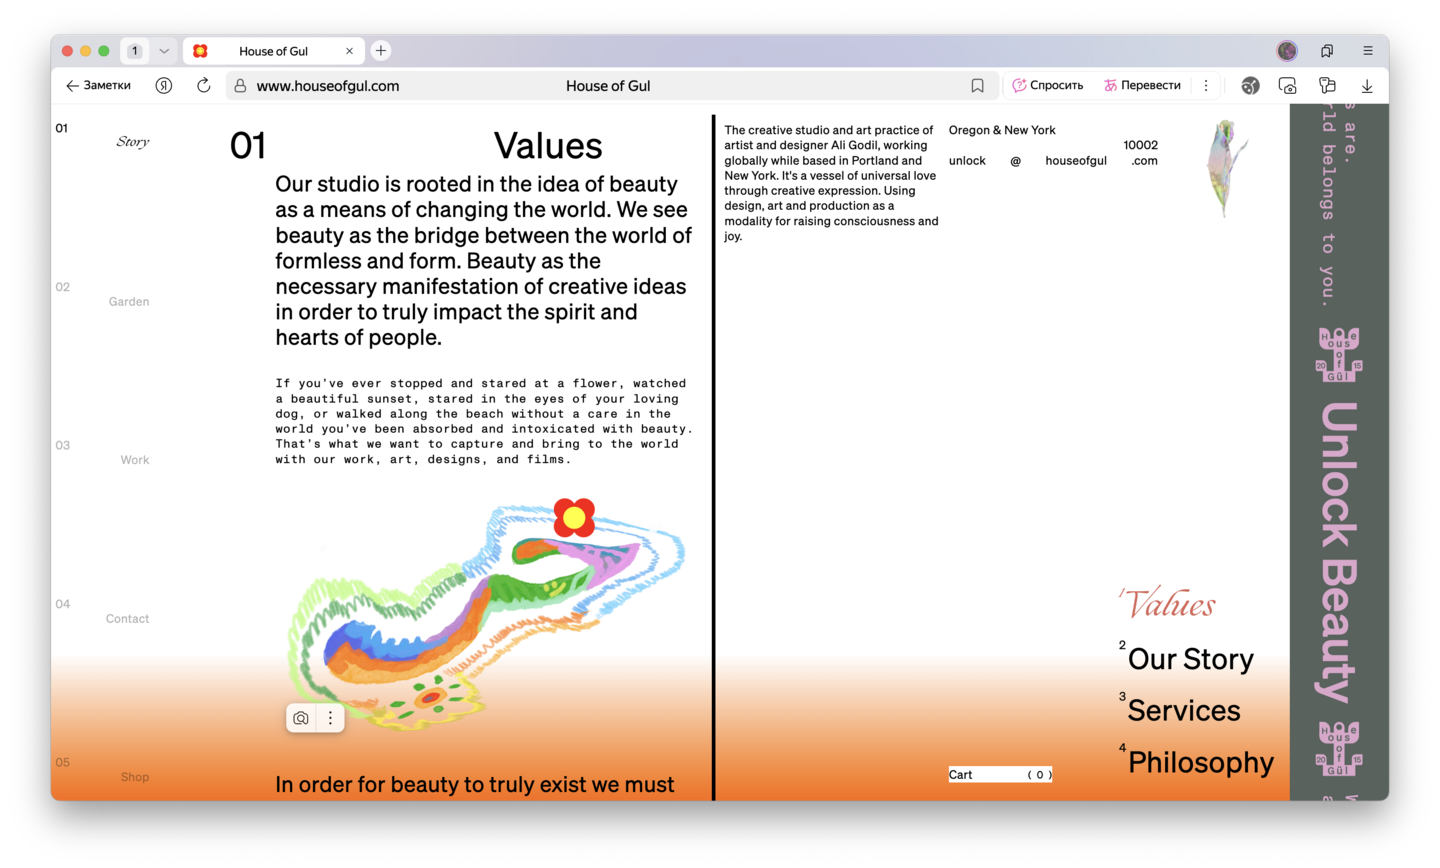Open the Cart (0) button
The height and width of the screenshot is (868, 1440).
pyautogui.click(x=1000, y=775)
